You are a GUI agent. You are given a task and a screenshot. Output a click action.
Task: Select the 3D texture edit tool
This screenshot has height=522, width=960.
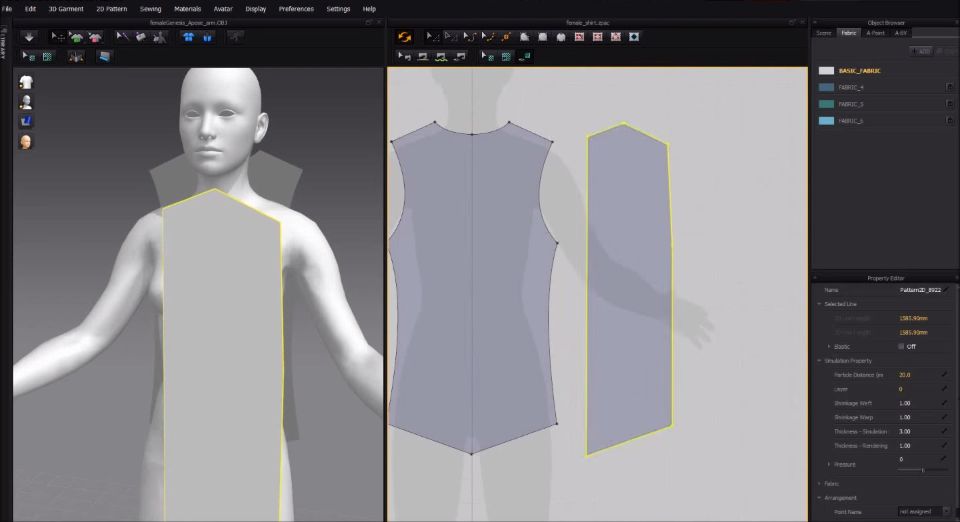click(x=29, y=56)
